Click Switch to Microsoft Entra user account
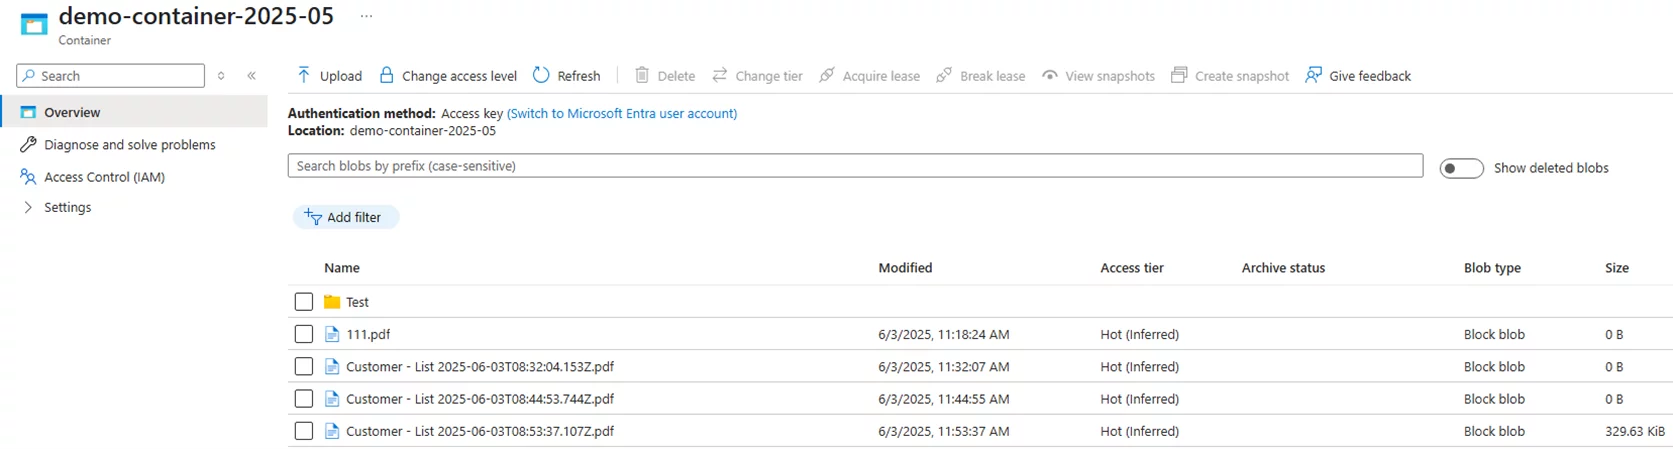This screenshot has height=449, width=1673. point(622,114)
